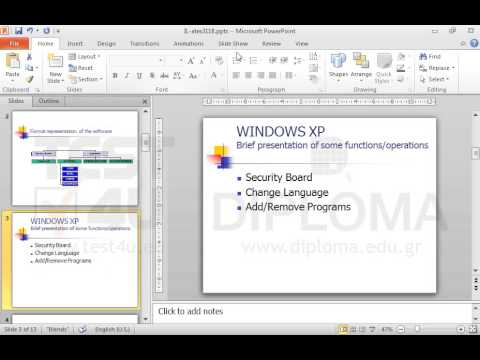This screenshot has width=480, height=360.
Task: Toggle text Shadow formatting
Action: [152, 76]
